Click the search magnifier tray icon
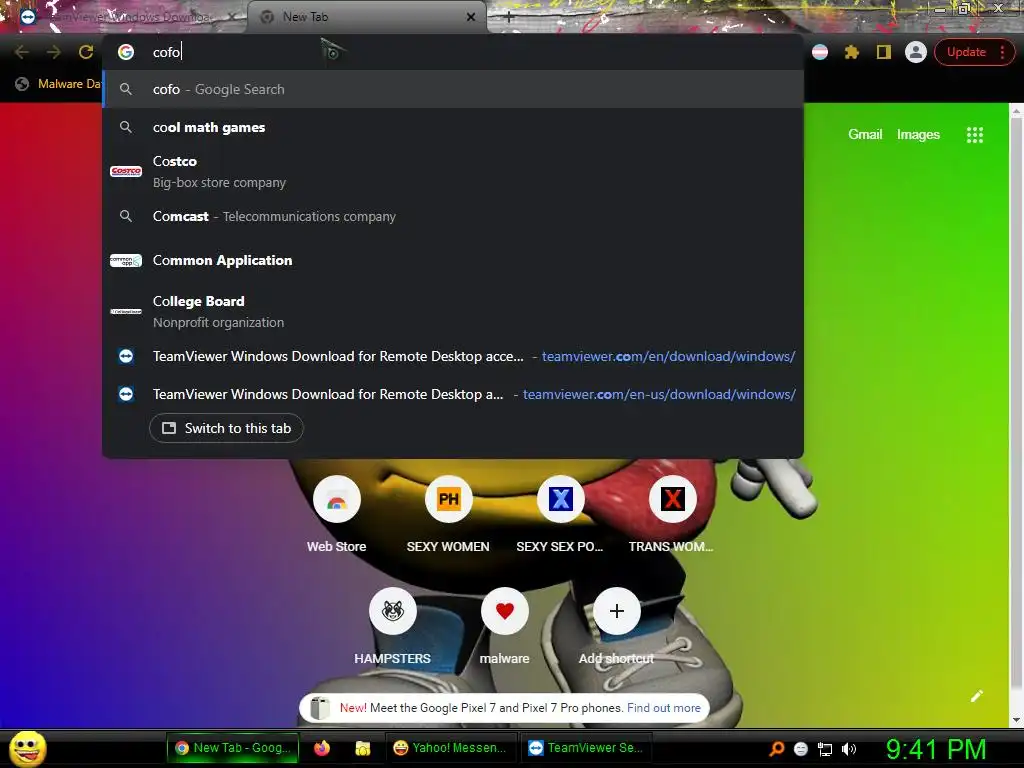The image size is (1024, 768). [776, 749]
